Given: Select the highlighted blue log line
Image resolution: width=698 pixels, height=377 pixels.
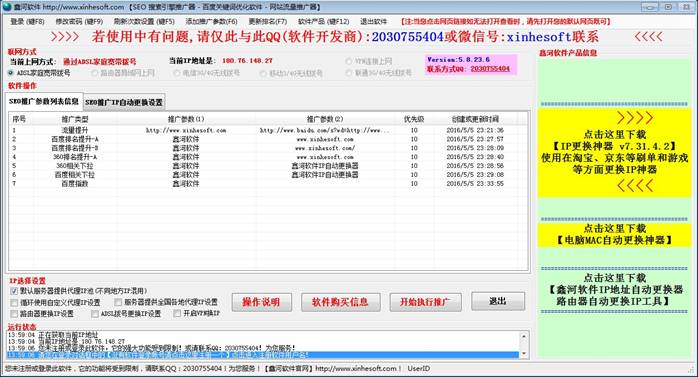Looking at the screenshot, I should click(x=263, y=355).
